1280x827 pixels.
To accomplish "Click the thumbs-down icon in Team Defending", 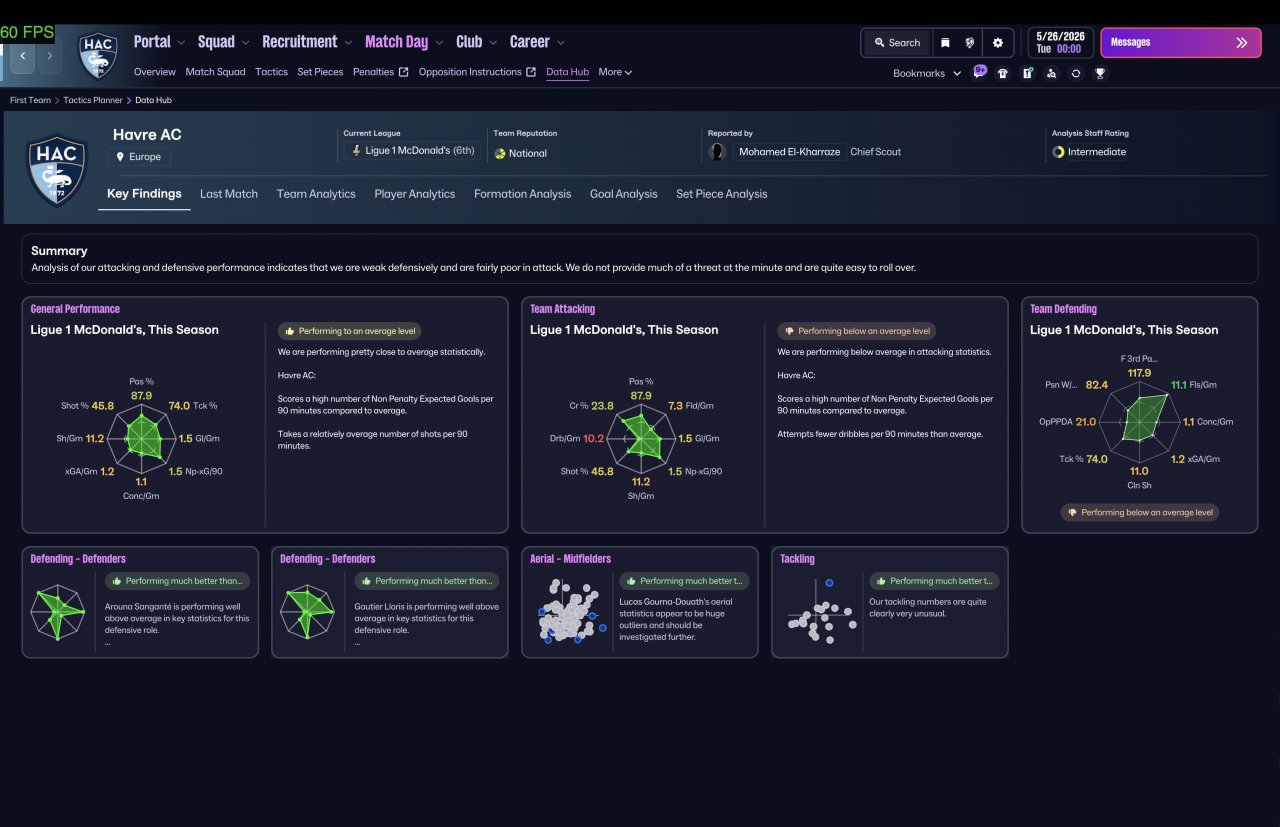I will [1072, 512].
